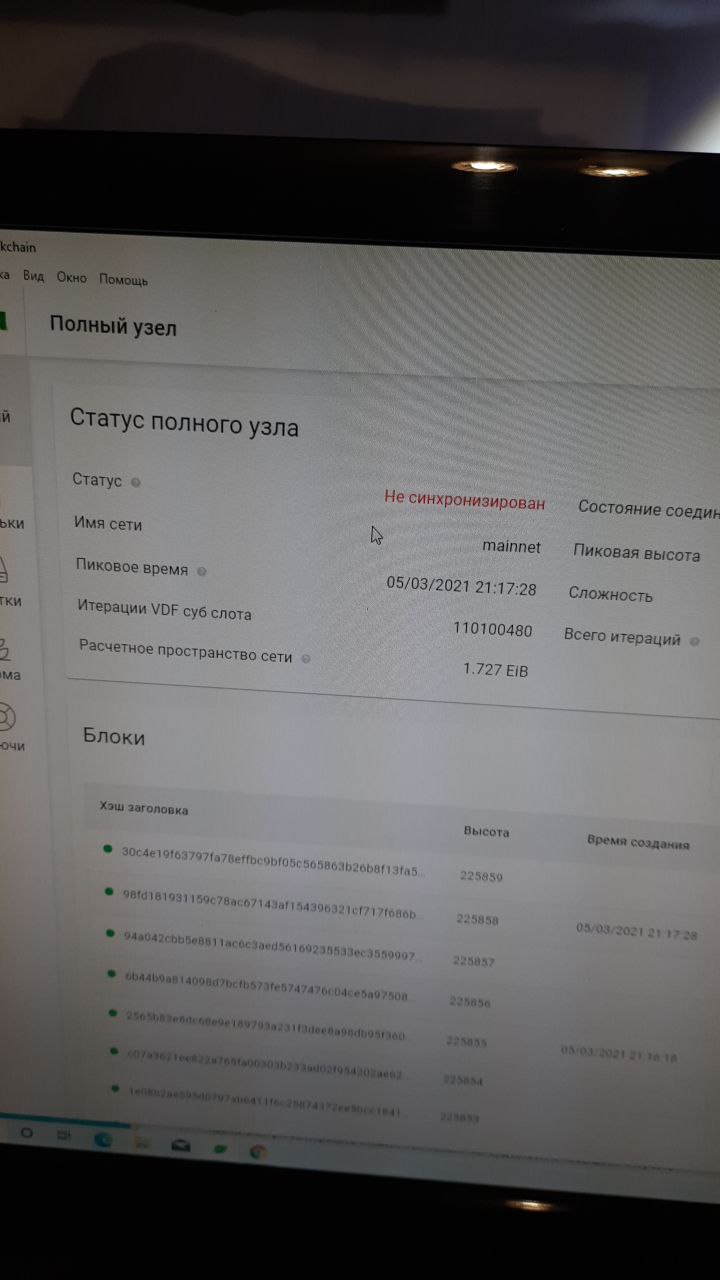720x1280 pixels.
Task: Click block height 225858
Action: [x=477, y=918]
